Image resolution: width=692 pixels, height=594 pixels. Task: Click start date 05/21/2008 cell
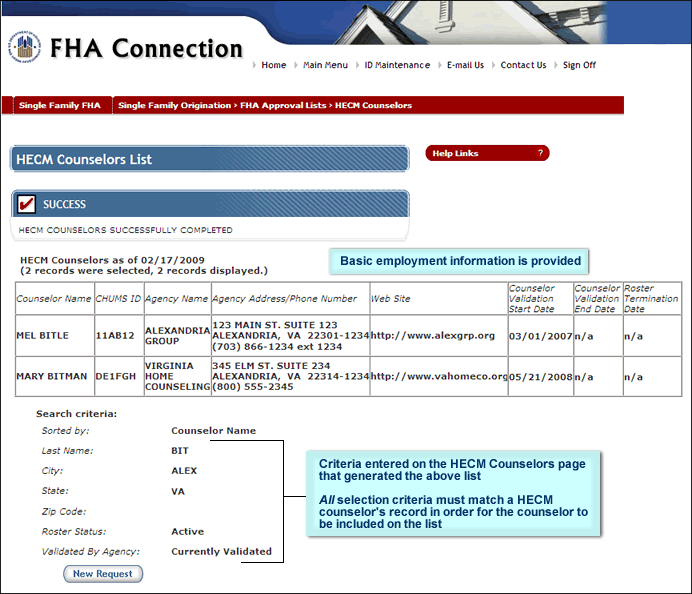[540, 377]
